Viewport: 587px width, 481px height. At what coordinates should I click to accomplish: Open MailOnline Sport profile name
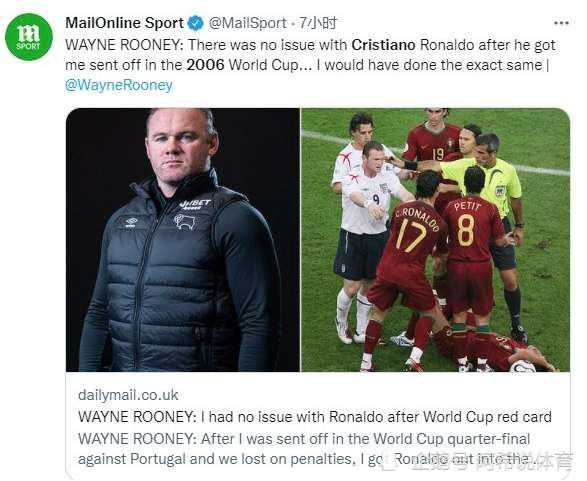click(x=124, y=23)
